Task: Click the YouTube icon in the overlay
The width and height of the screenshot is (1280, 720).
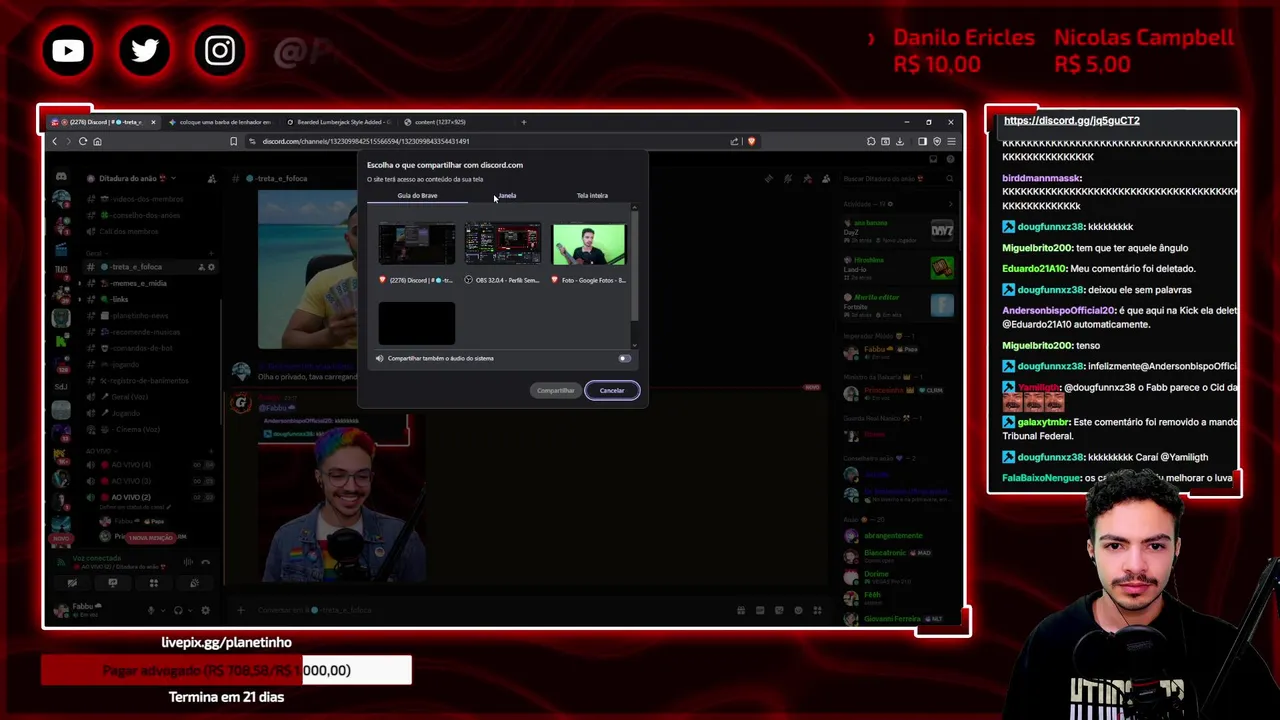Action: [x=68, y=50]
